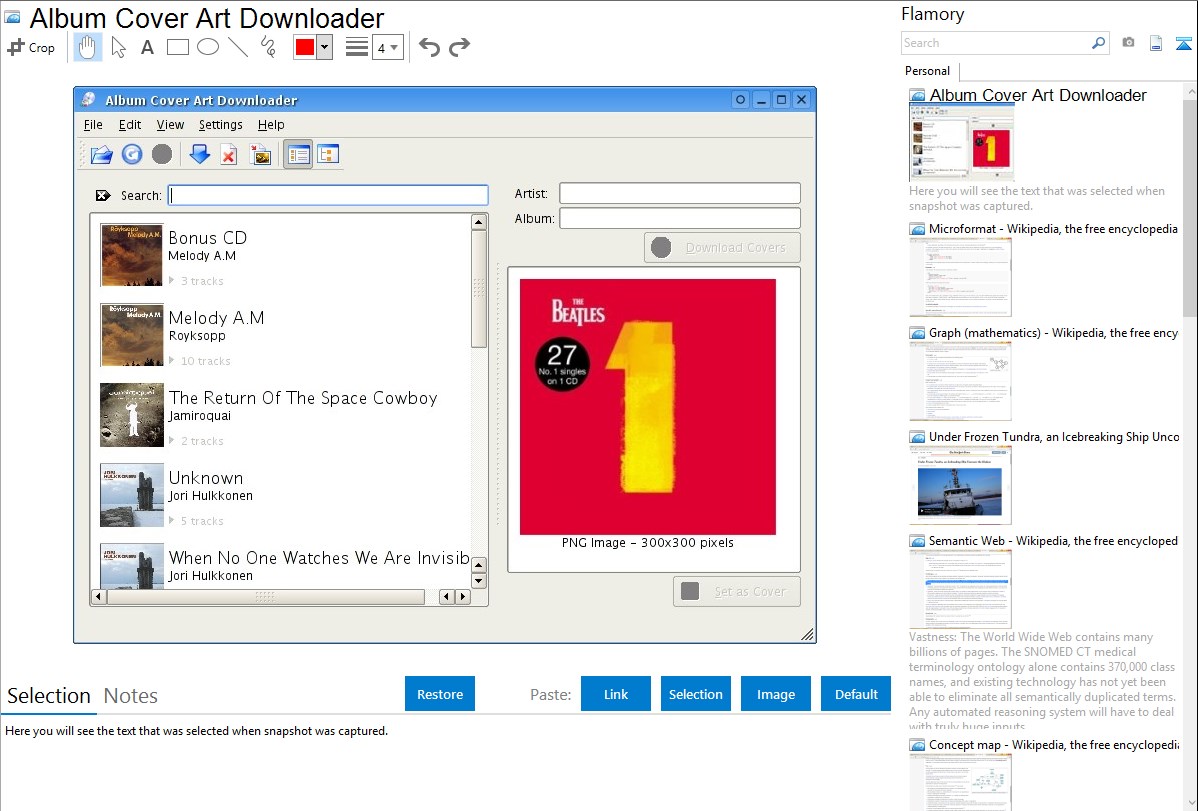Viewport: 1198px width, 811px height.
Task: Open the Semantic Web Wikipedia snapshot title
Action: coord(1054,540)
